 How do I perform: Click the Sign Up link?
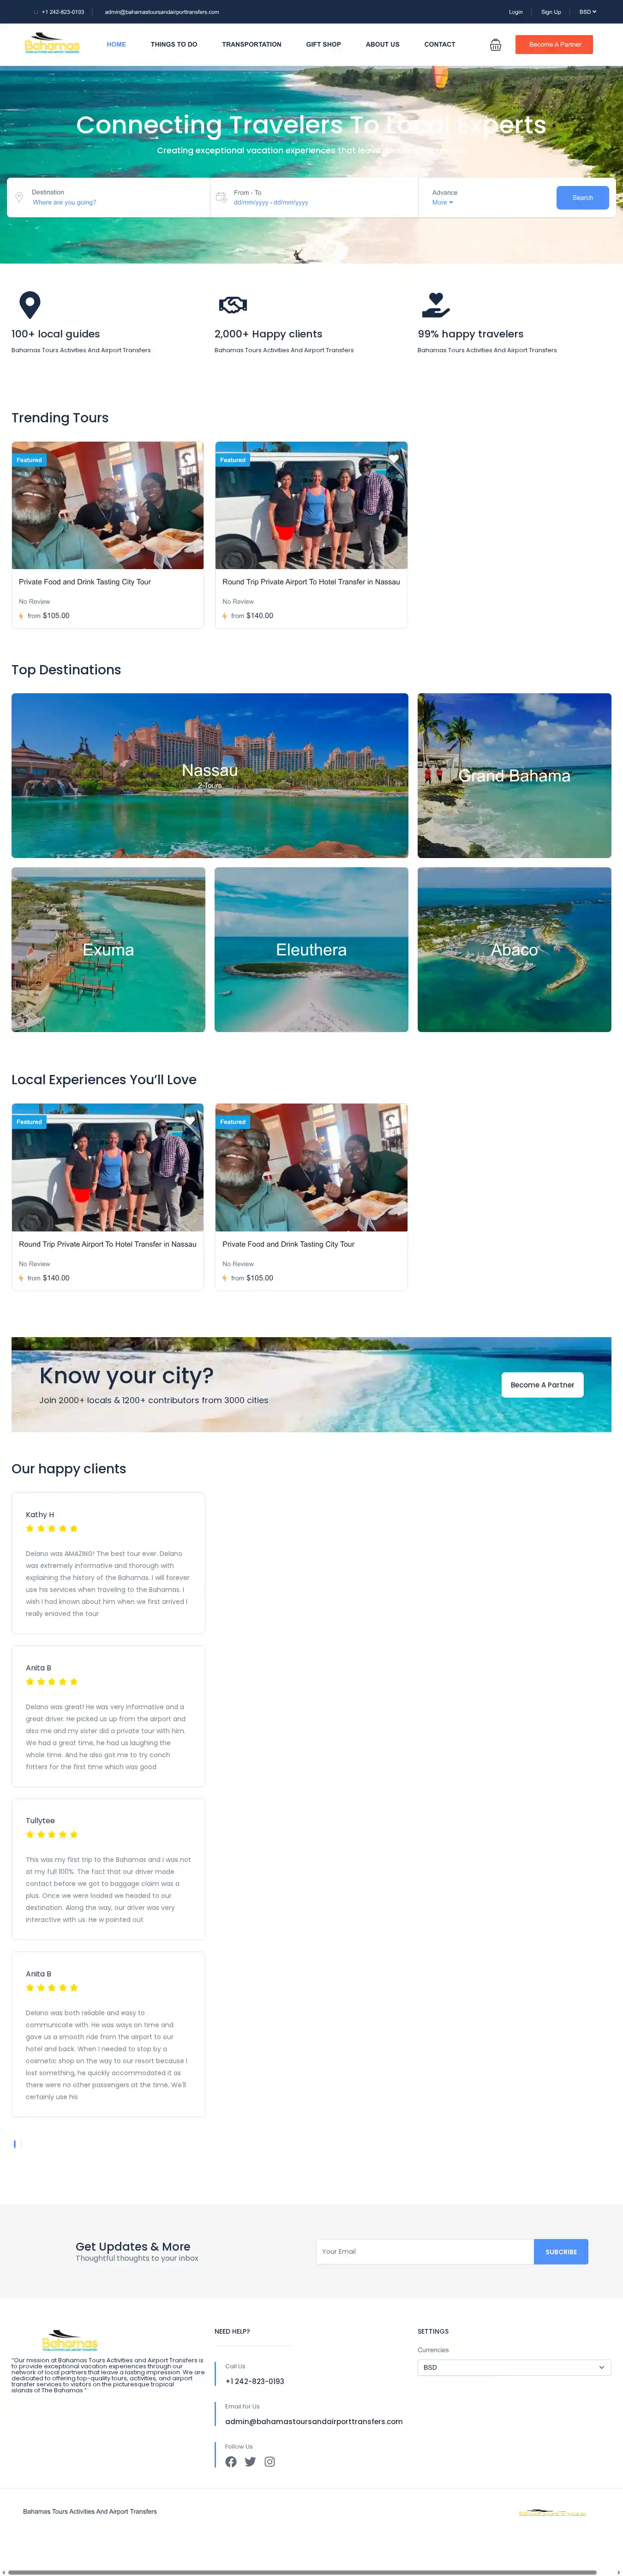pyautogui.click(x=551, y=12)
